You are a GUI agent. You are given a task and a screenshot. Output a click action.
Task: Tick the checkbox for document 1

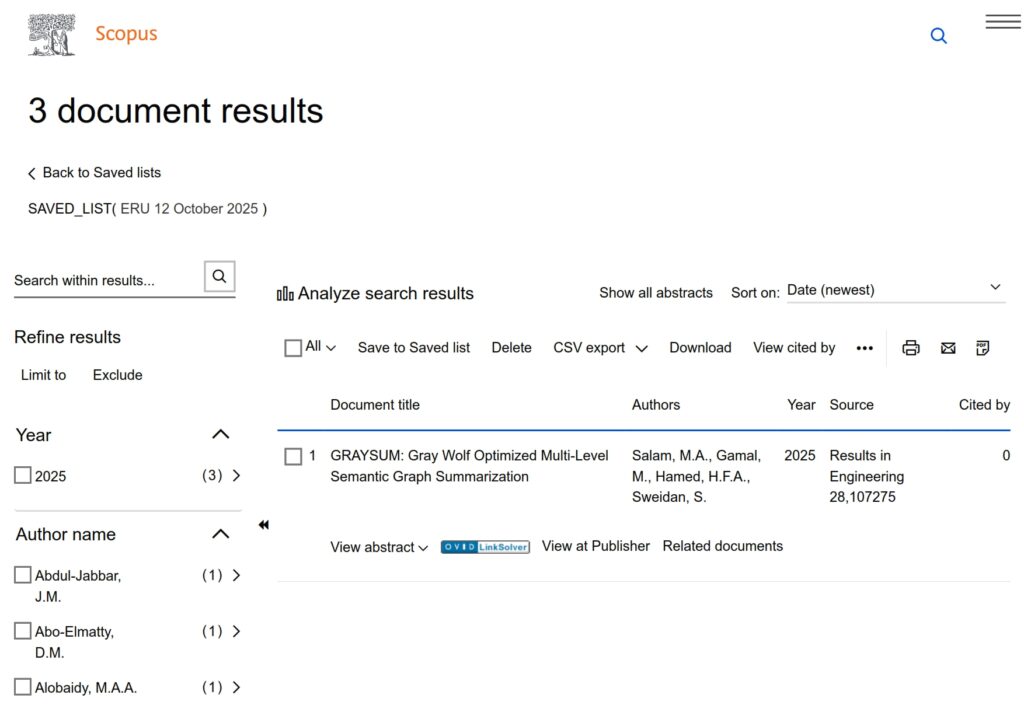[293, 457]
